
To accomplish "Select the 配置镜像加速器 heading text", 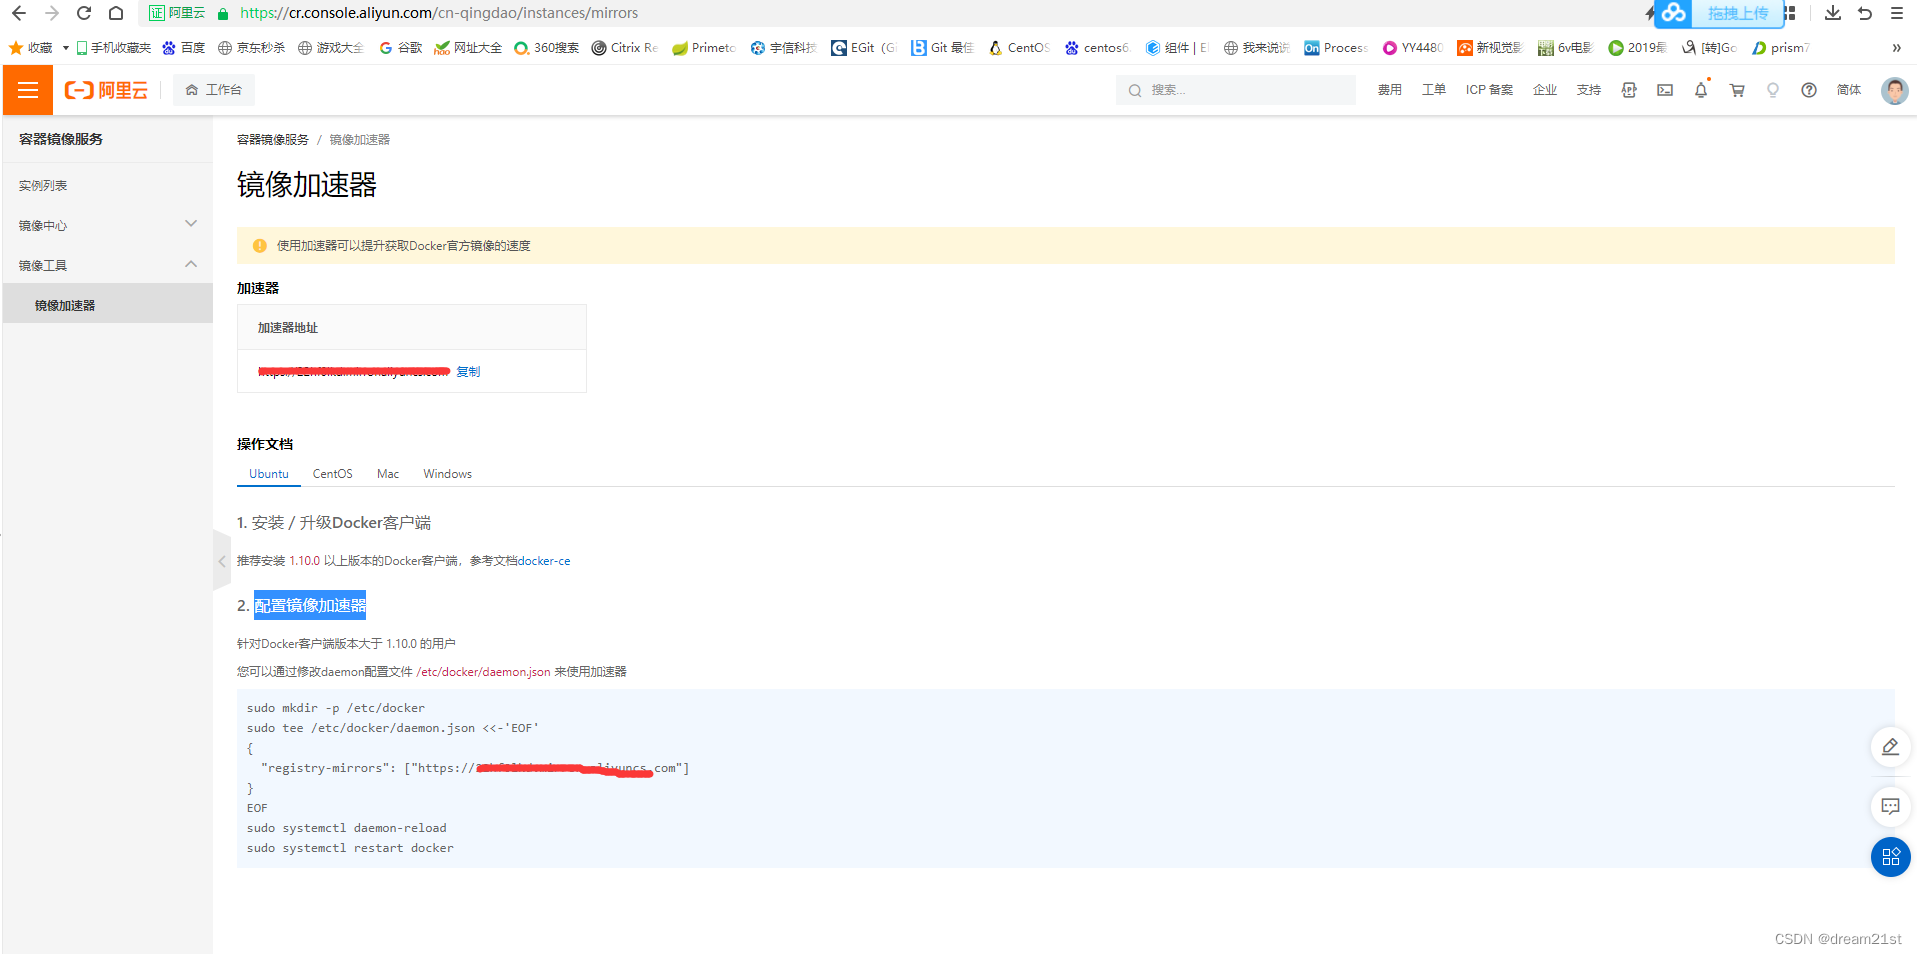I will click(310, 605).
